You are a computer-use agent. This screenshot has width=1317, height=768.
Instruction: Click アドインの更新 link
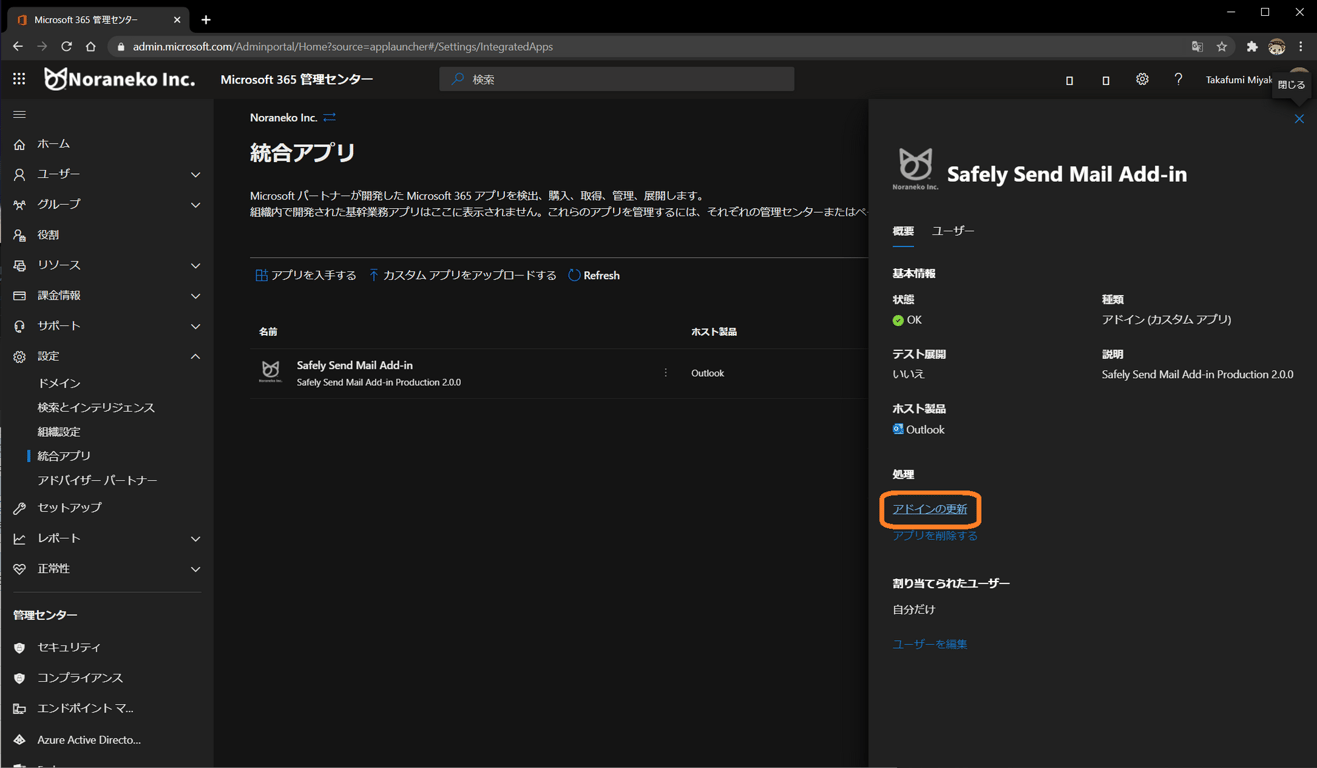(930, 509)
